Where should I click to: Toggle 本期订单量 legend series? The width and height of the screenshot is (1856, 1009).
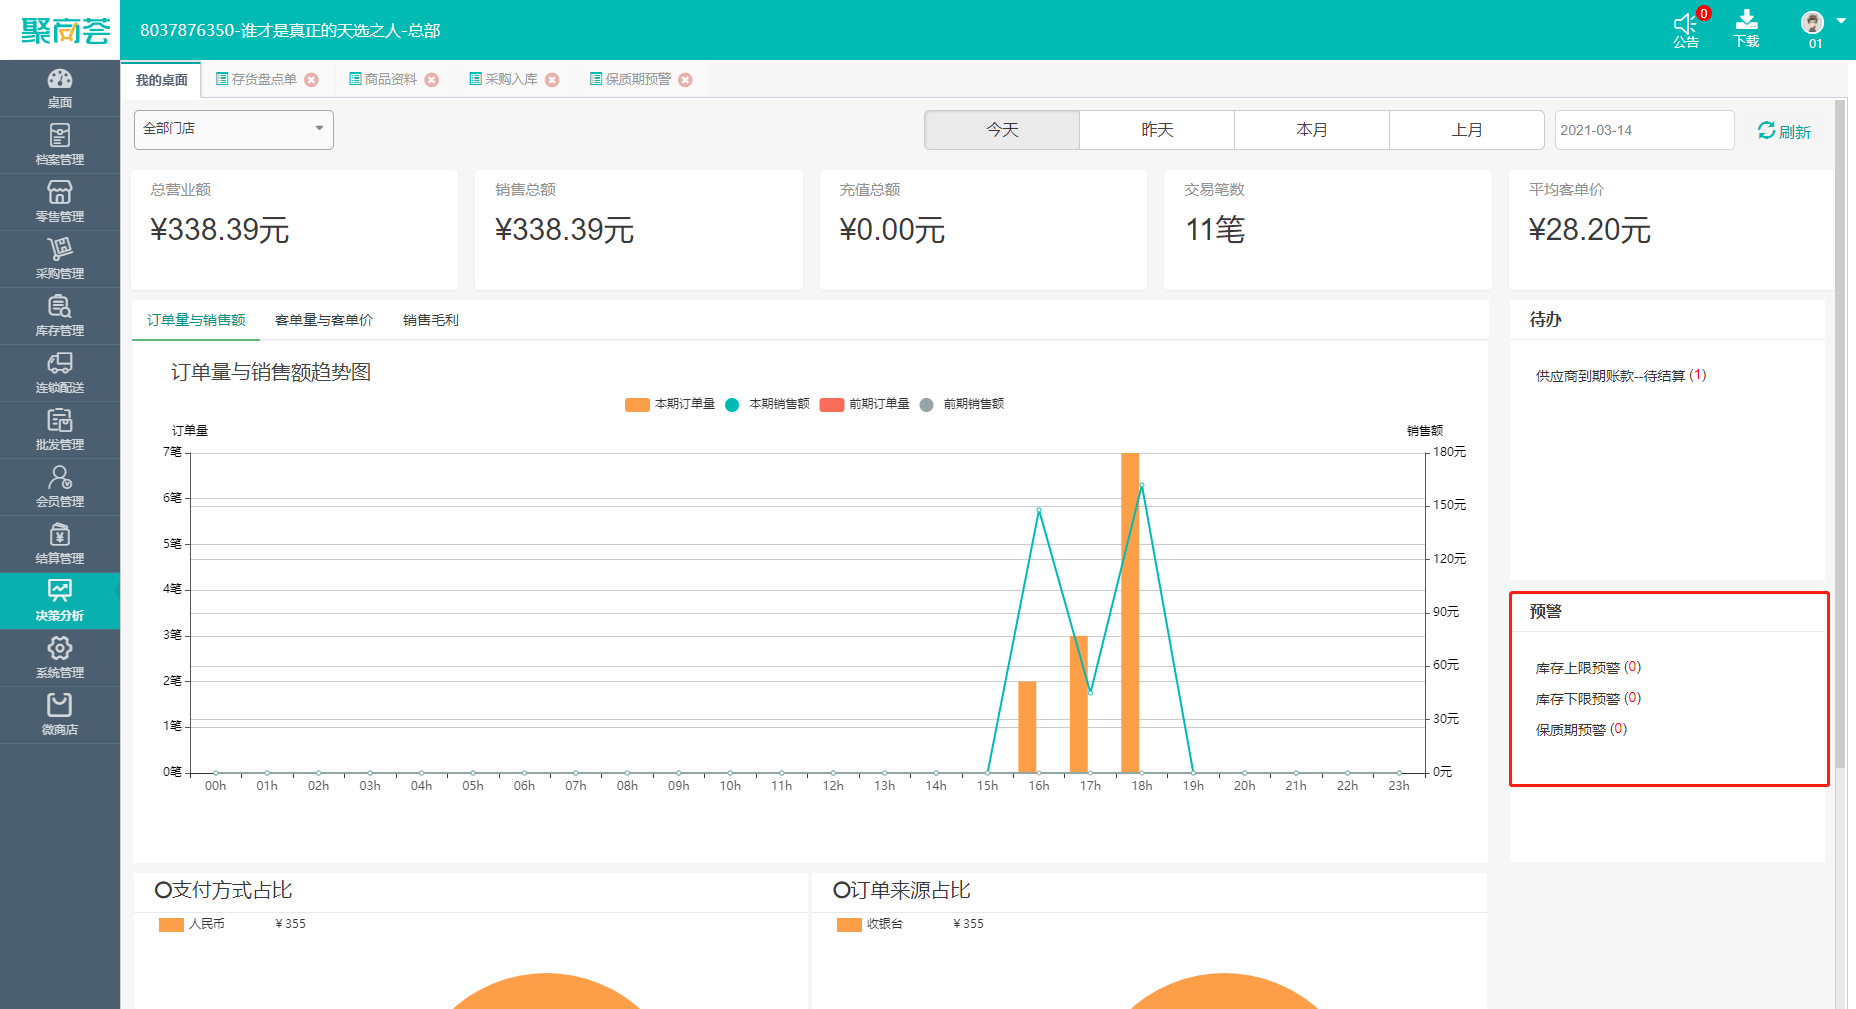(670, 404)
